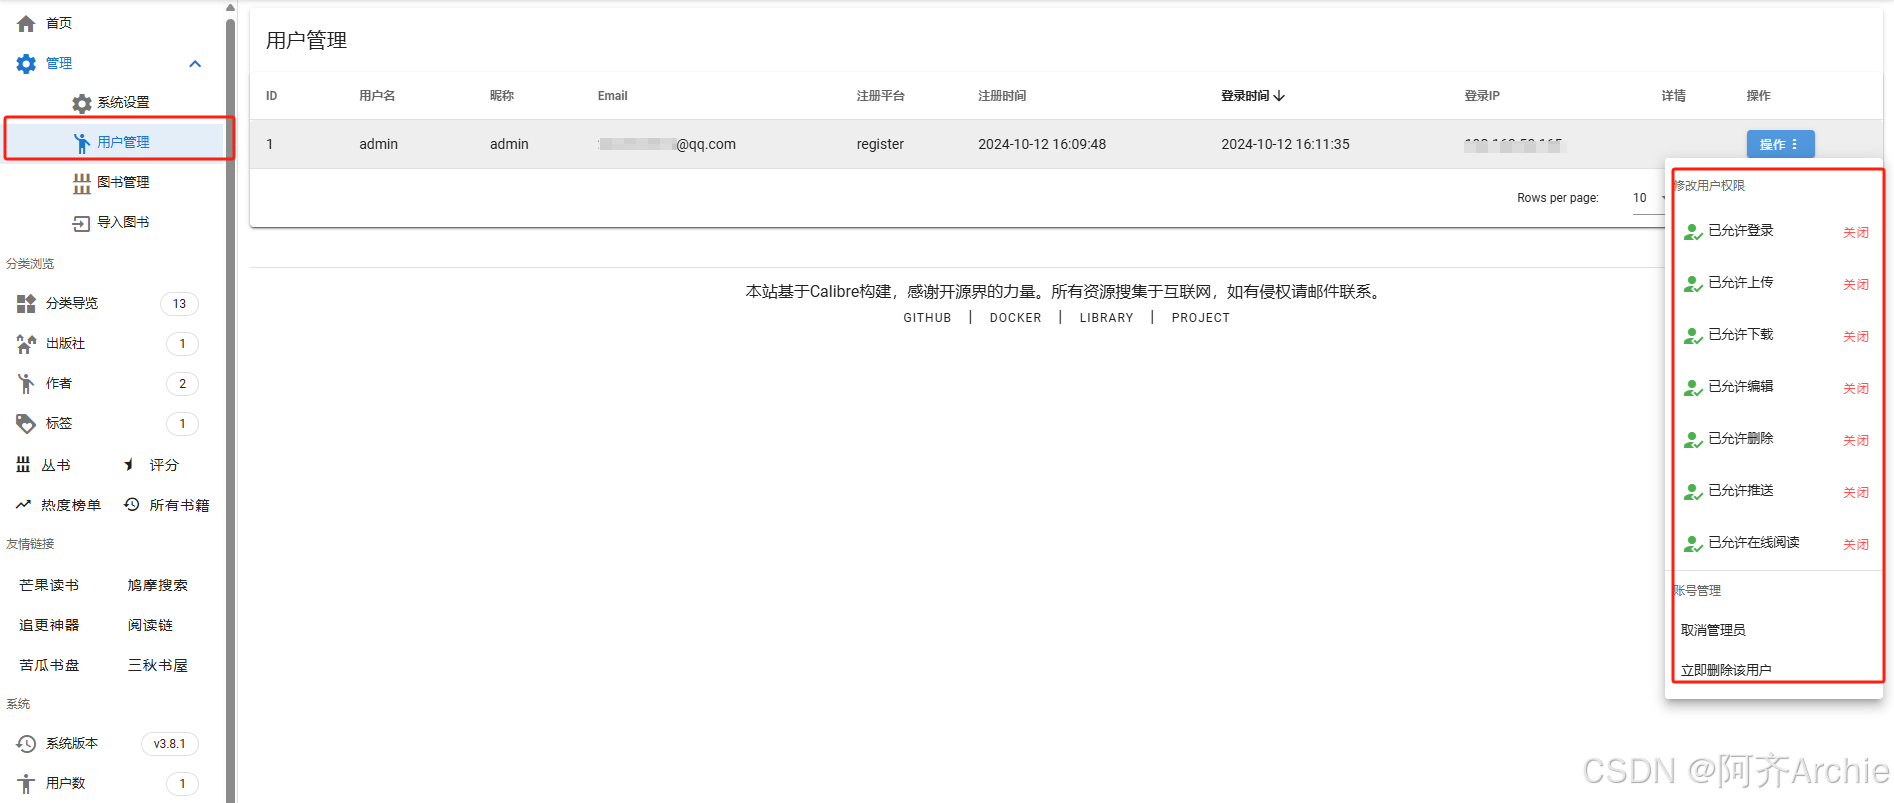Open the DOCKER footer link
The height and width of the screenshot is (803, 1894).
tap(1015, 318)
